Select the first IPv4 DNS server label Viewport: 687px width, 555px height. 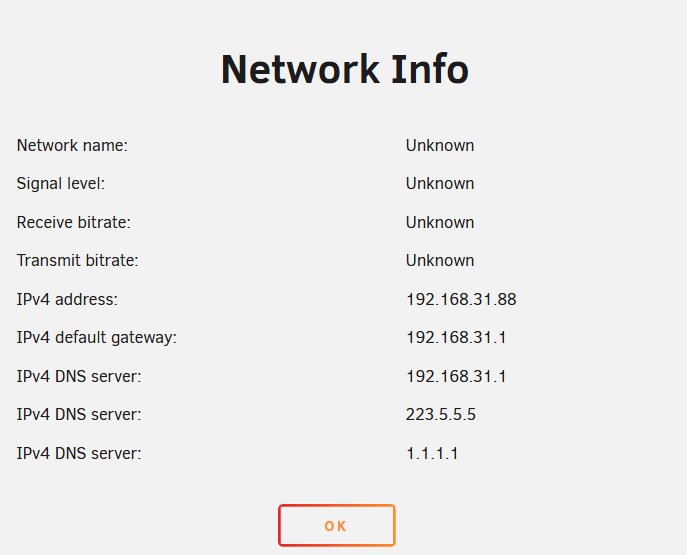point(79,376)
